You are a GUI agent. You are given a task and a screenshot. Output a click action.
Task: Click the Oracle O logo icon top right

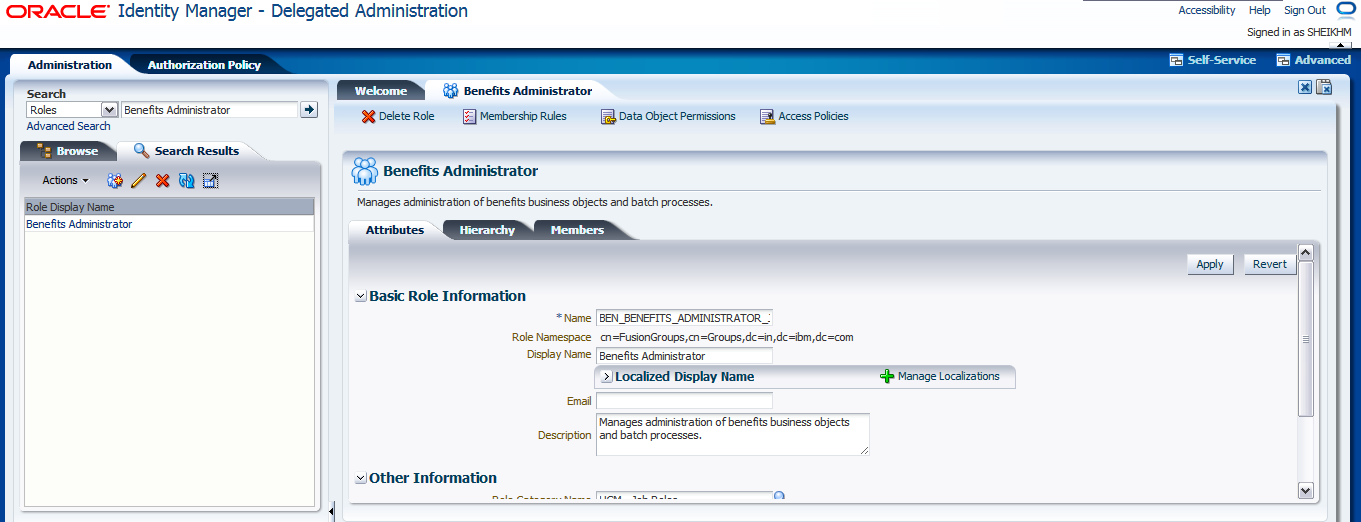(x=1345, y=10)
